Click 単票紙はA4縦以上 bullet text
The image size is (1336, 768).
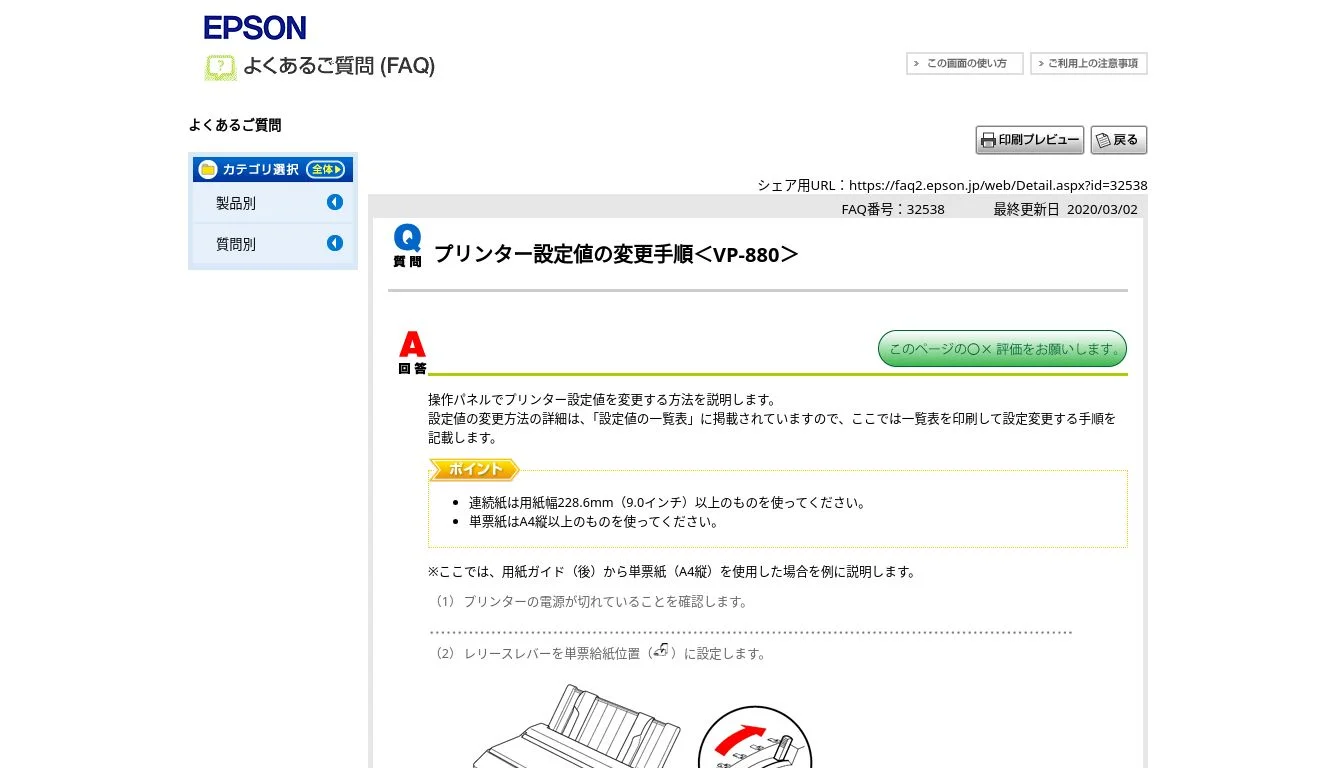[593, 521]
